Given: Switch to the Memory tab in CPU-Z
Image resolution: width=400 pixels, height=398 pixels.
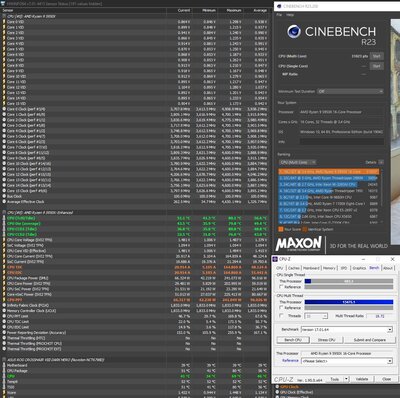Looking at the screenshot, I should click(x=329, y=268).
